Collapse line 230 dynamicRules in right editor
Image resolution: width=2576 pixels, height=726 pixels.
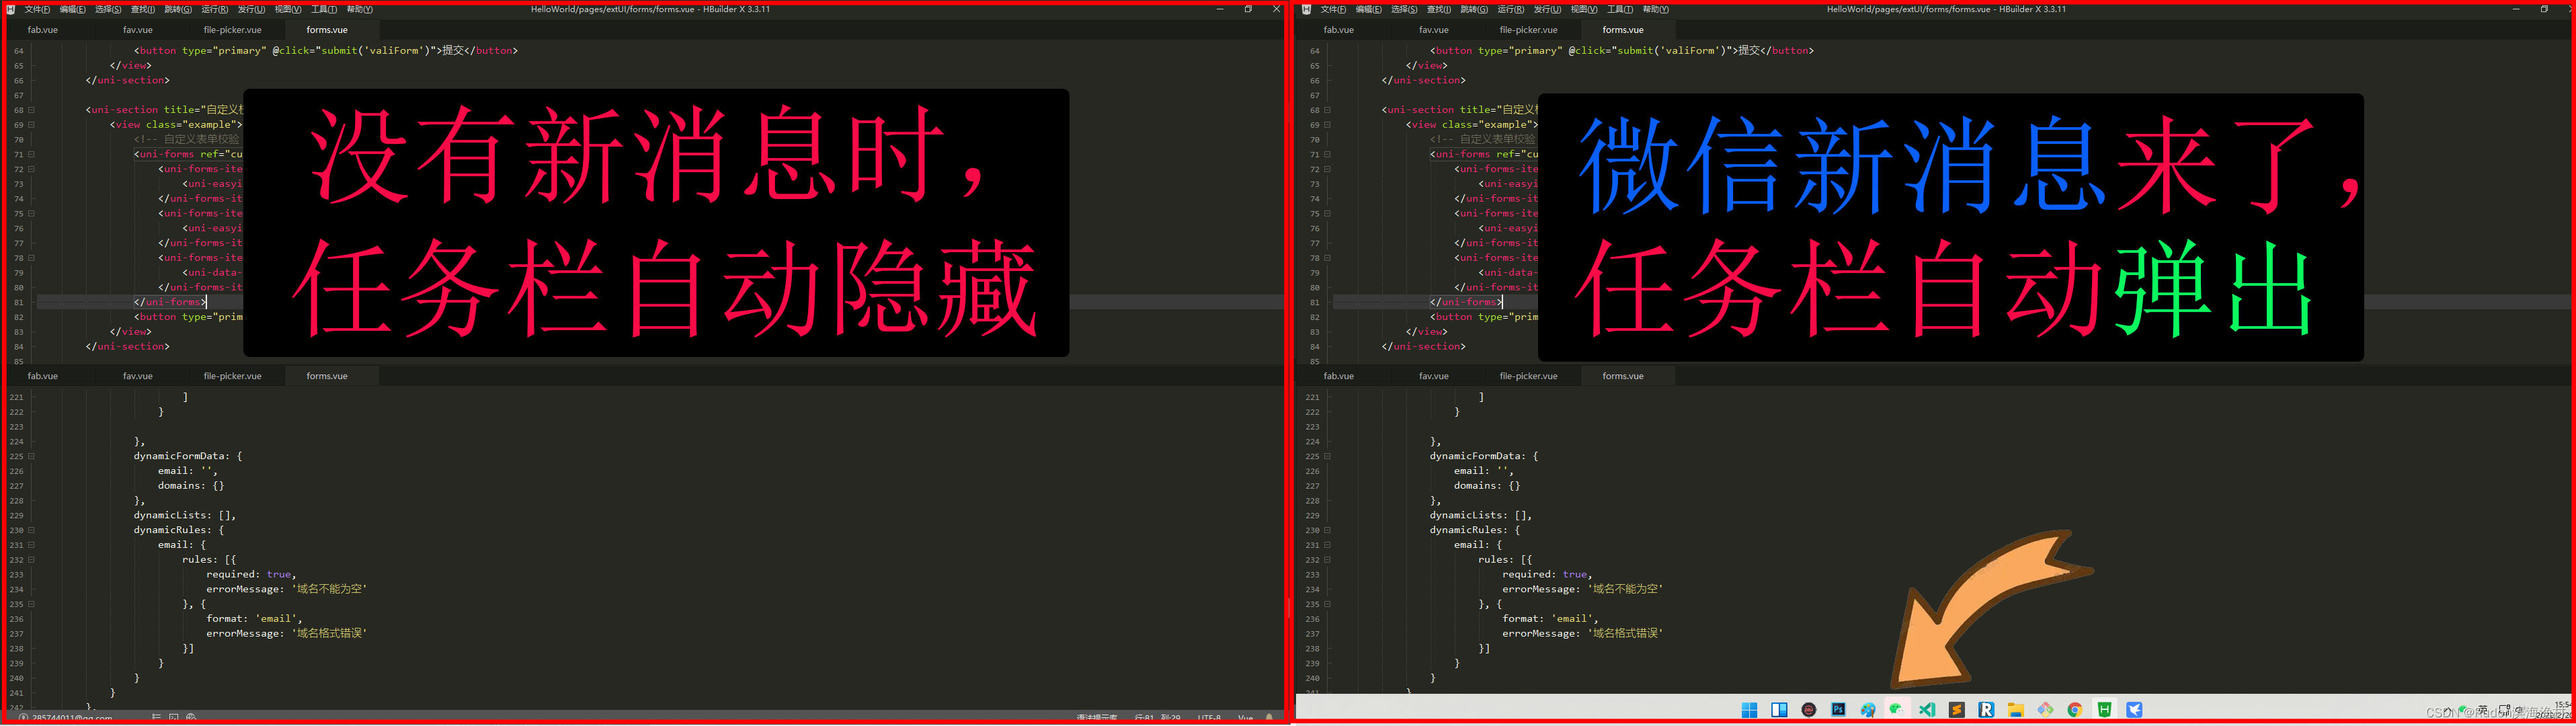pos(1328,531)
